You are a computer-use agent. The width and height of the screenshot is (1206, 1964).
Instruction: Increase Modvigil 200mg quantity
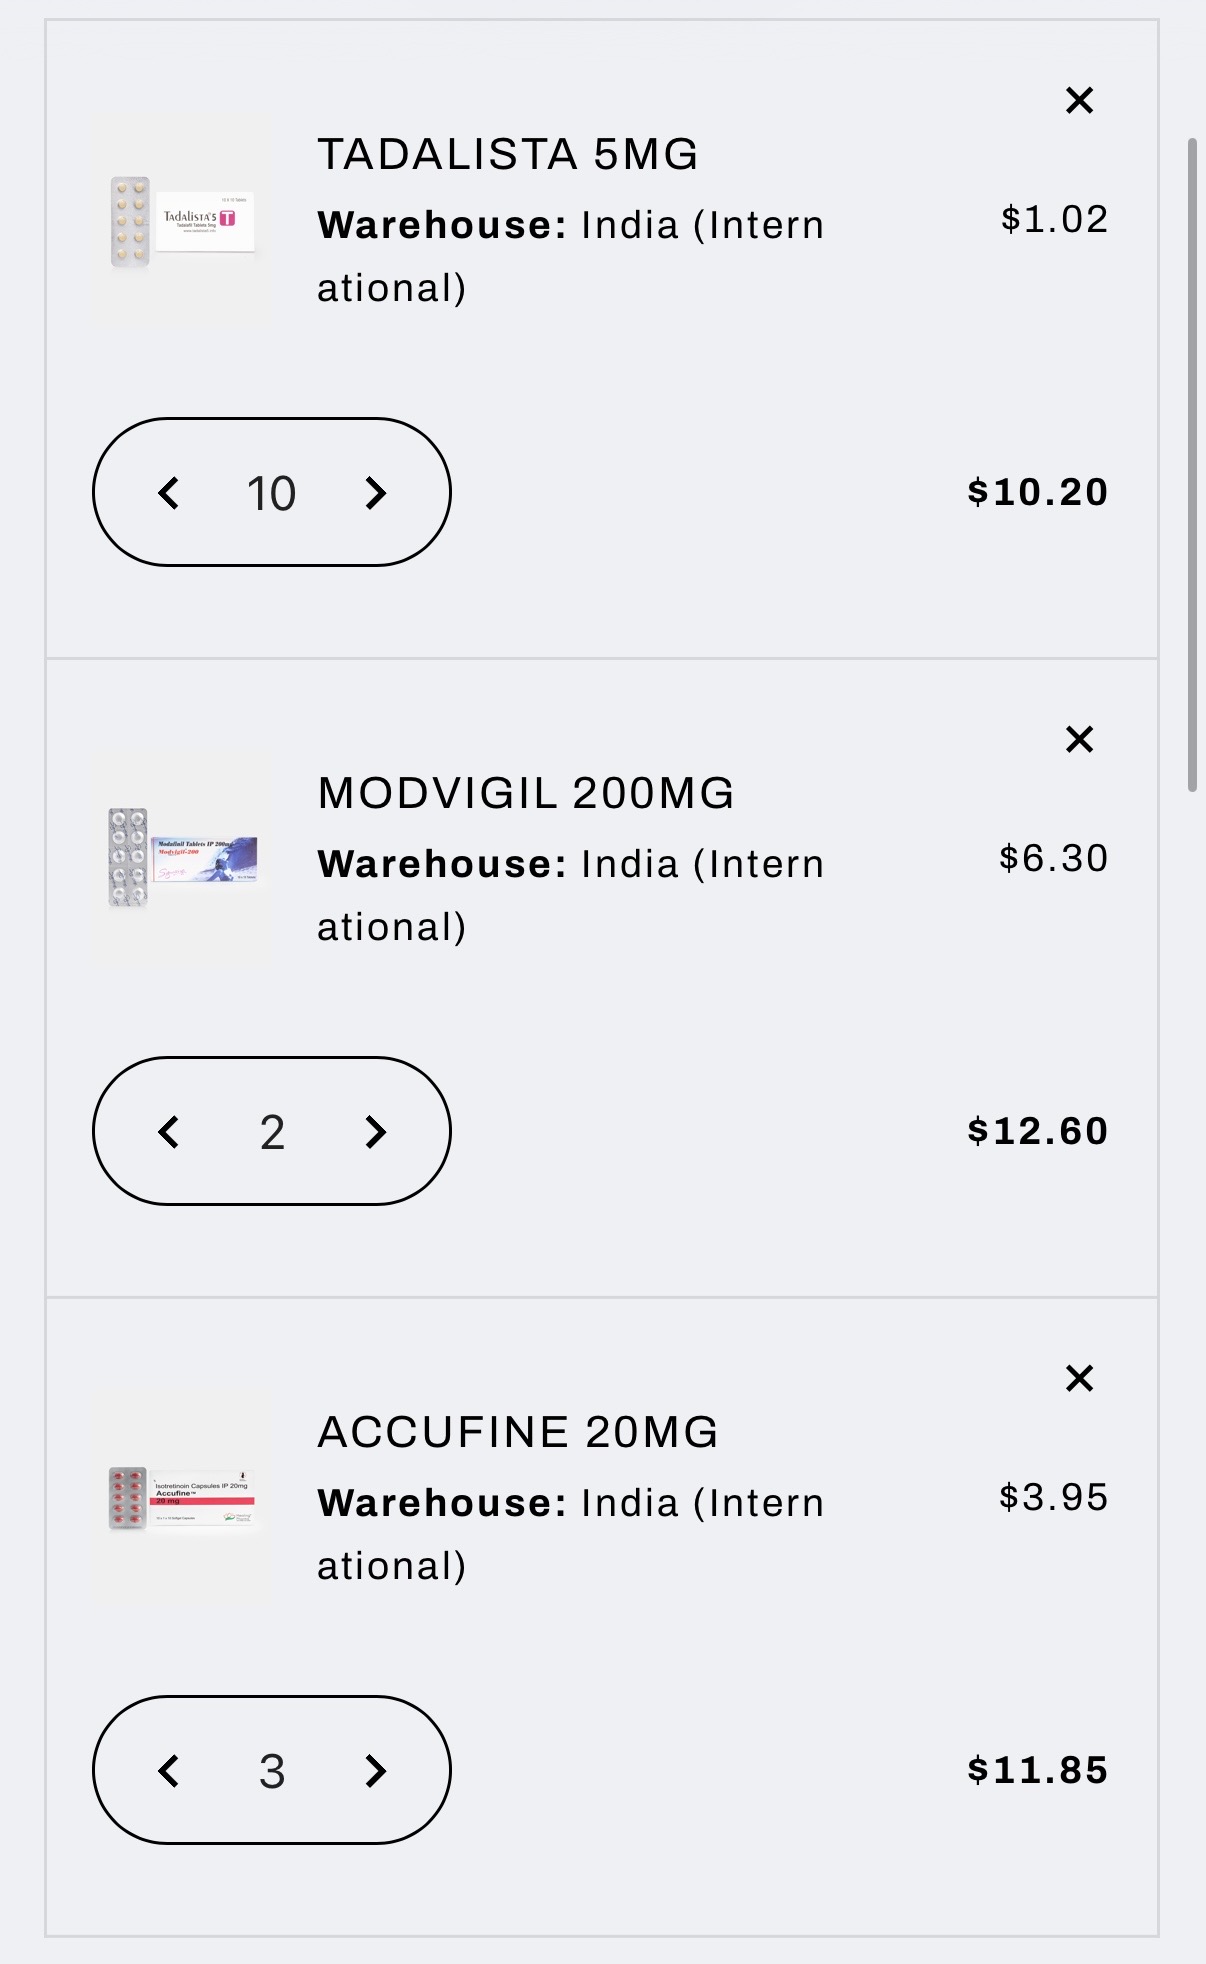375,1132
